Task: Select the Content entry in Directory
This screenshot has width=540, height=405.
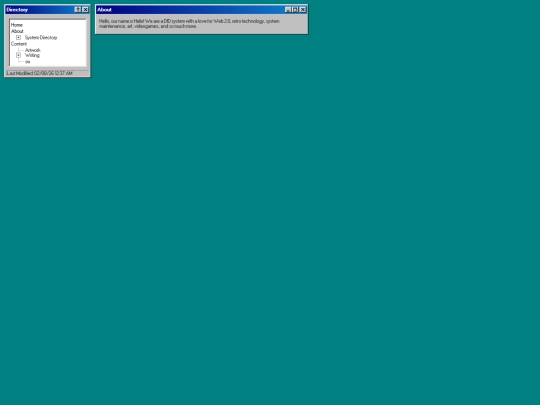Action: tap(19, 44)
